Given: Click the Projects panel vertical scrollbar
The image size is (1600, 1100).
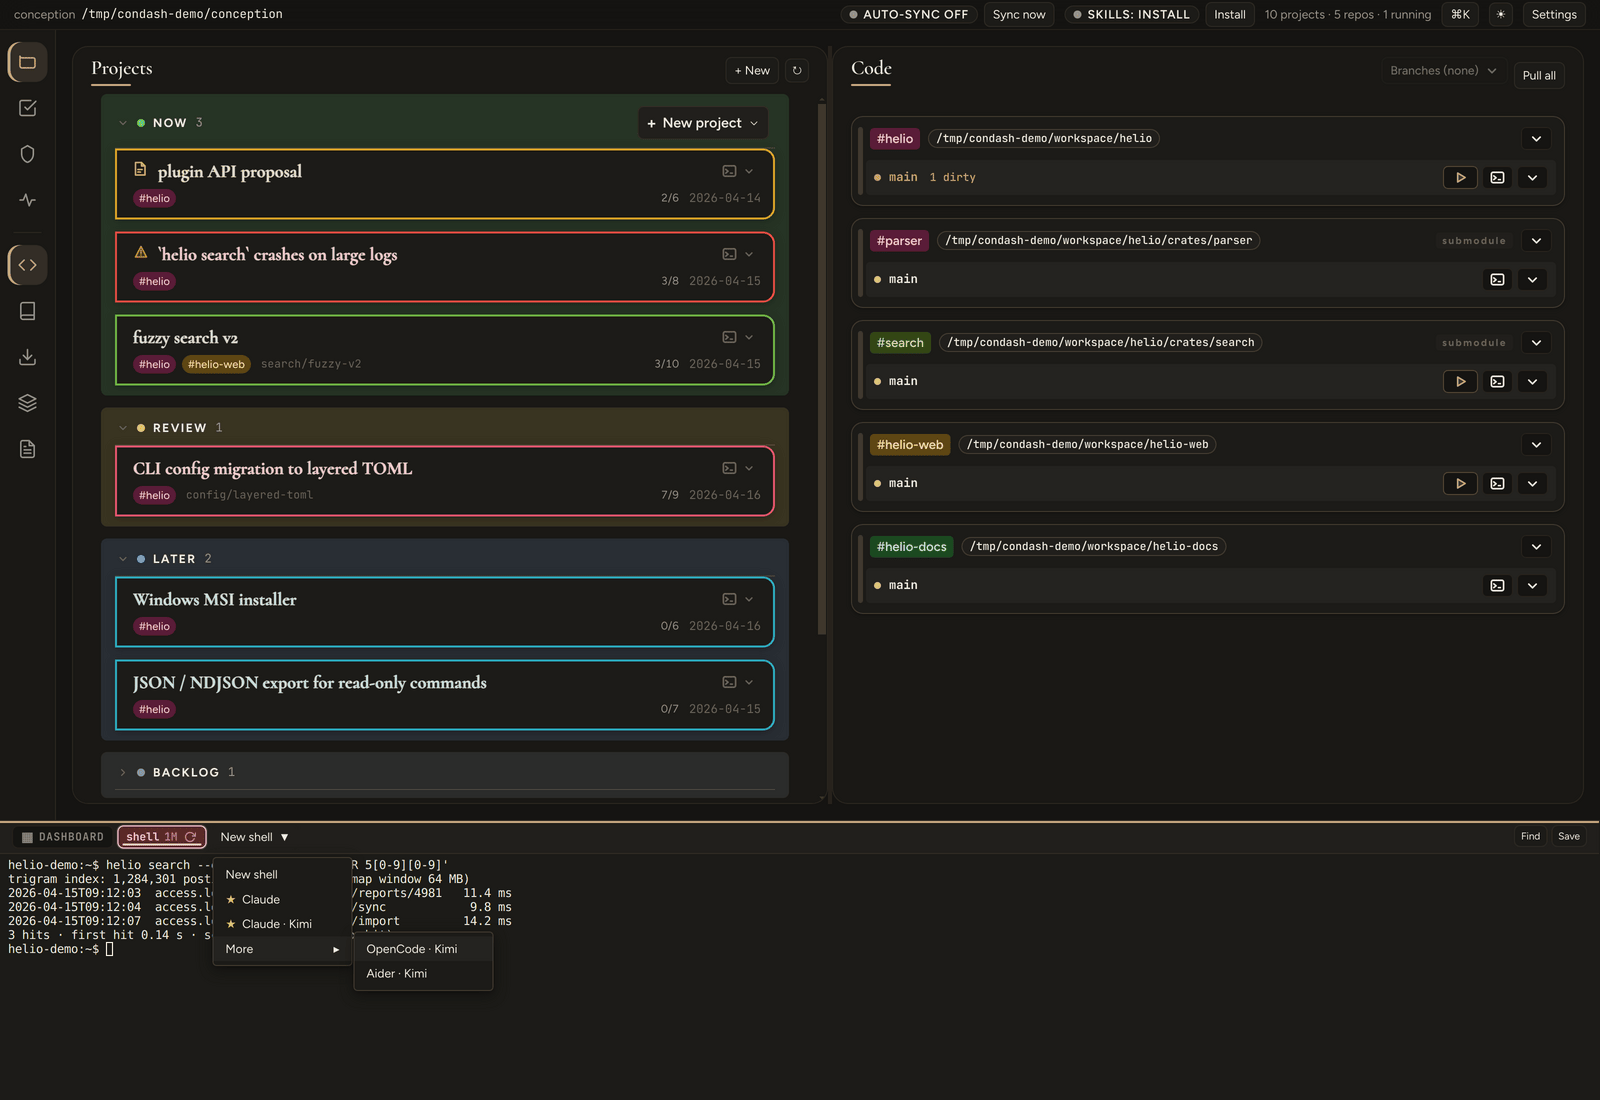Looking at the screenshot, I should (822, 368).
